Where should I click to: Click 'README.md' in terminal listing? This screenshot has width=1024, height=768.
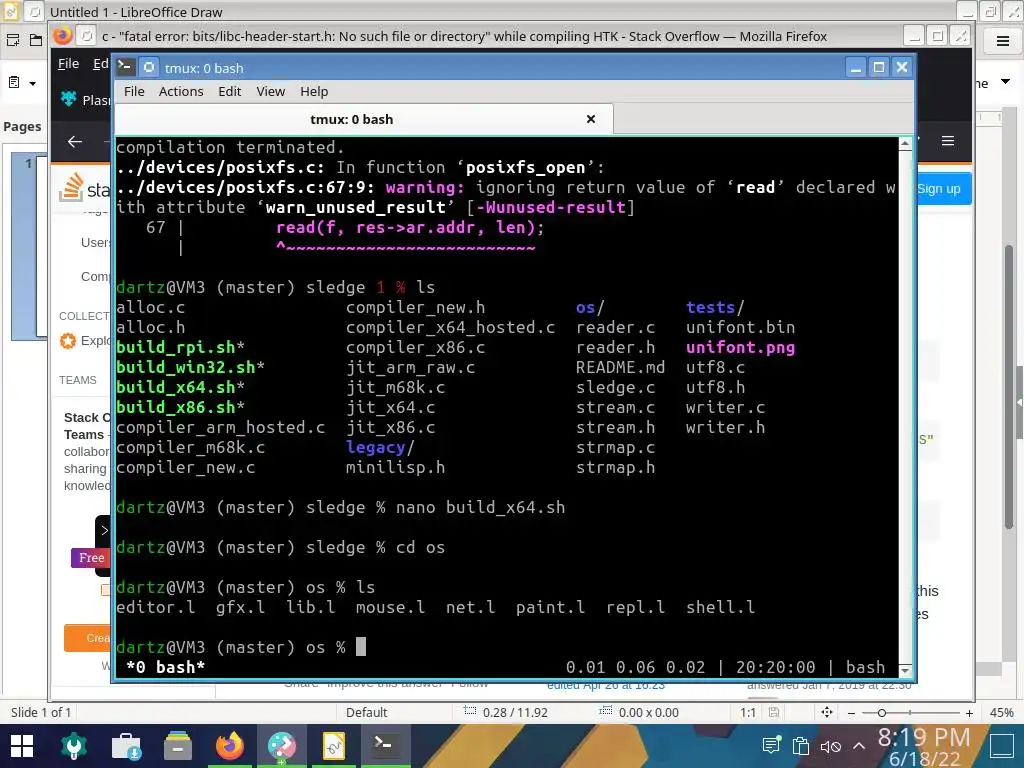(x=620, y=368)
